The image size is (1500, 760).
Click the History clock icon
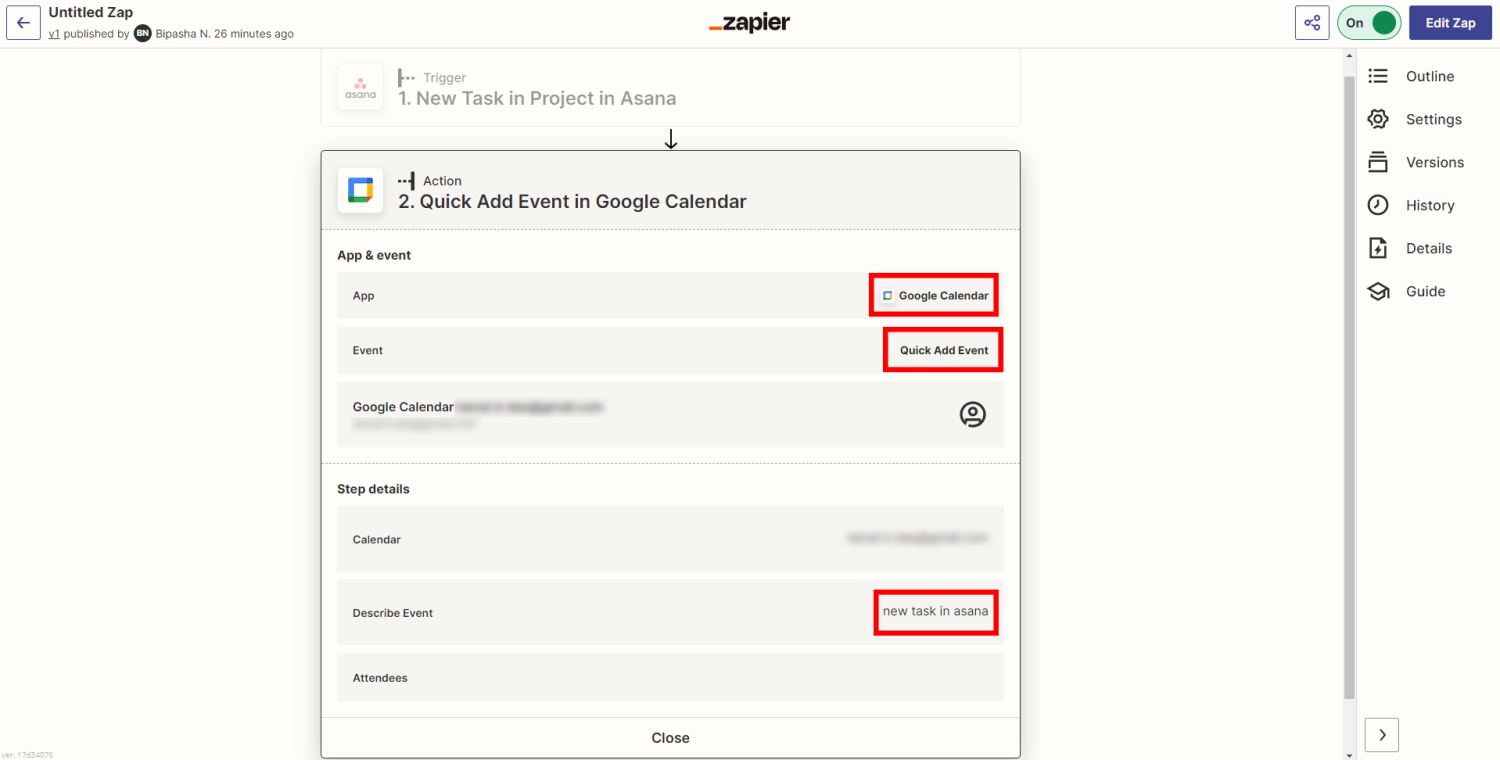pos(1378,205)
